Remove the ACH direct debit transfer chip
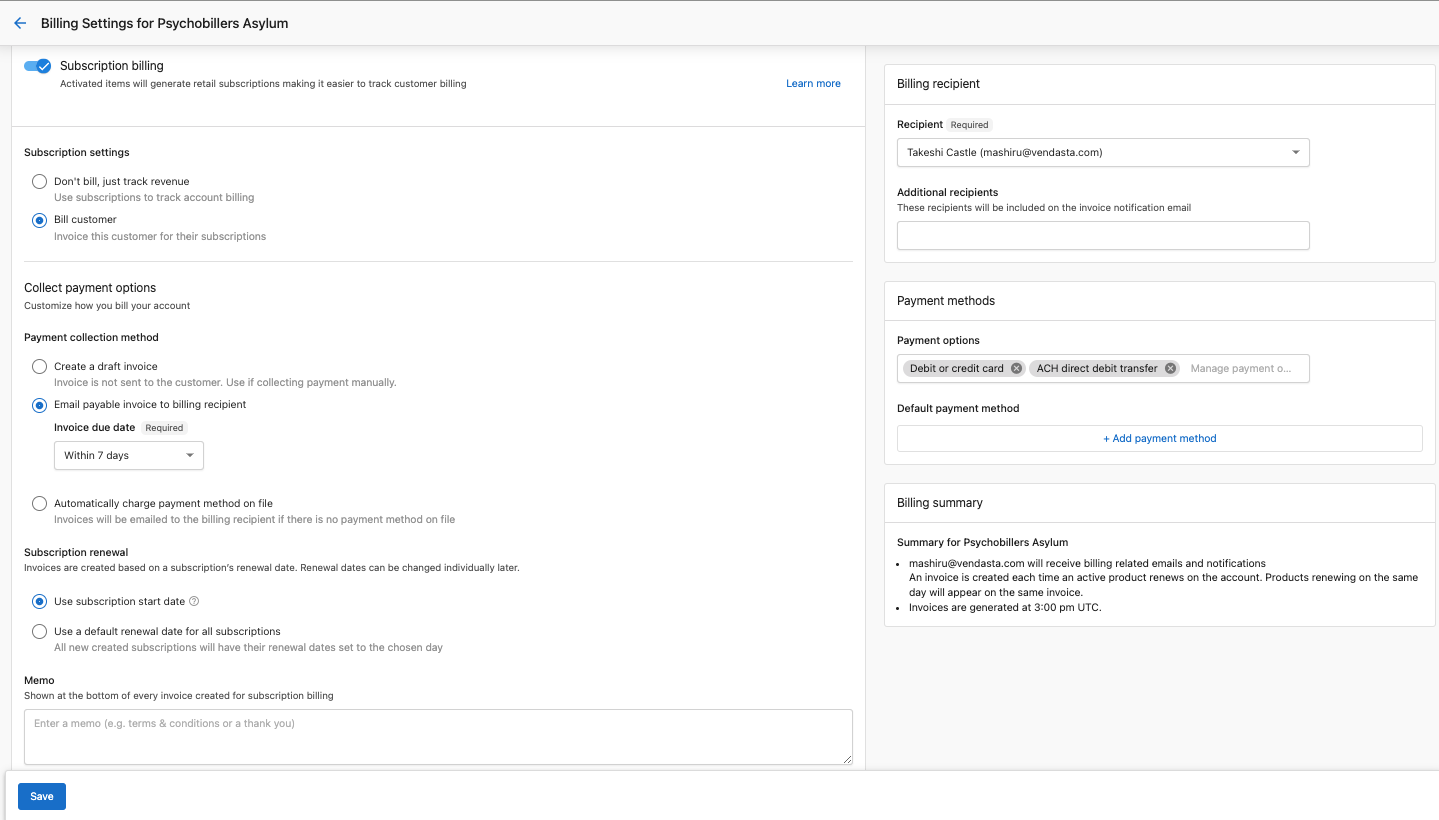 pyautogui.click(x=1170, y=368)
